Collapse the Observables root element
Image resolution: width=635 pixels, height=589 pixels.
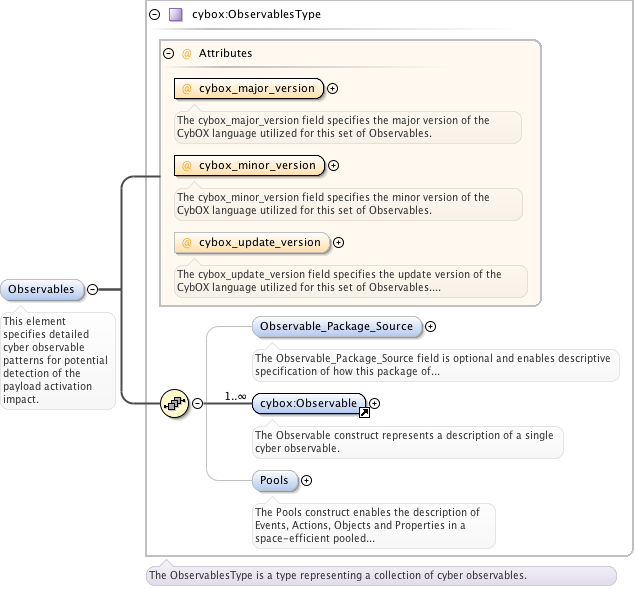[93, 290]
